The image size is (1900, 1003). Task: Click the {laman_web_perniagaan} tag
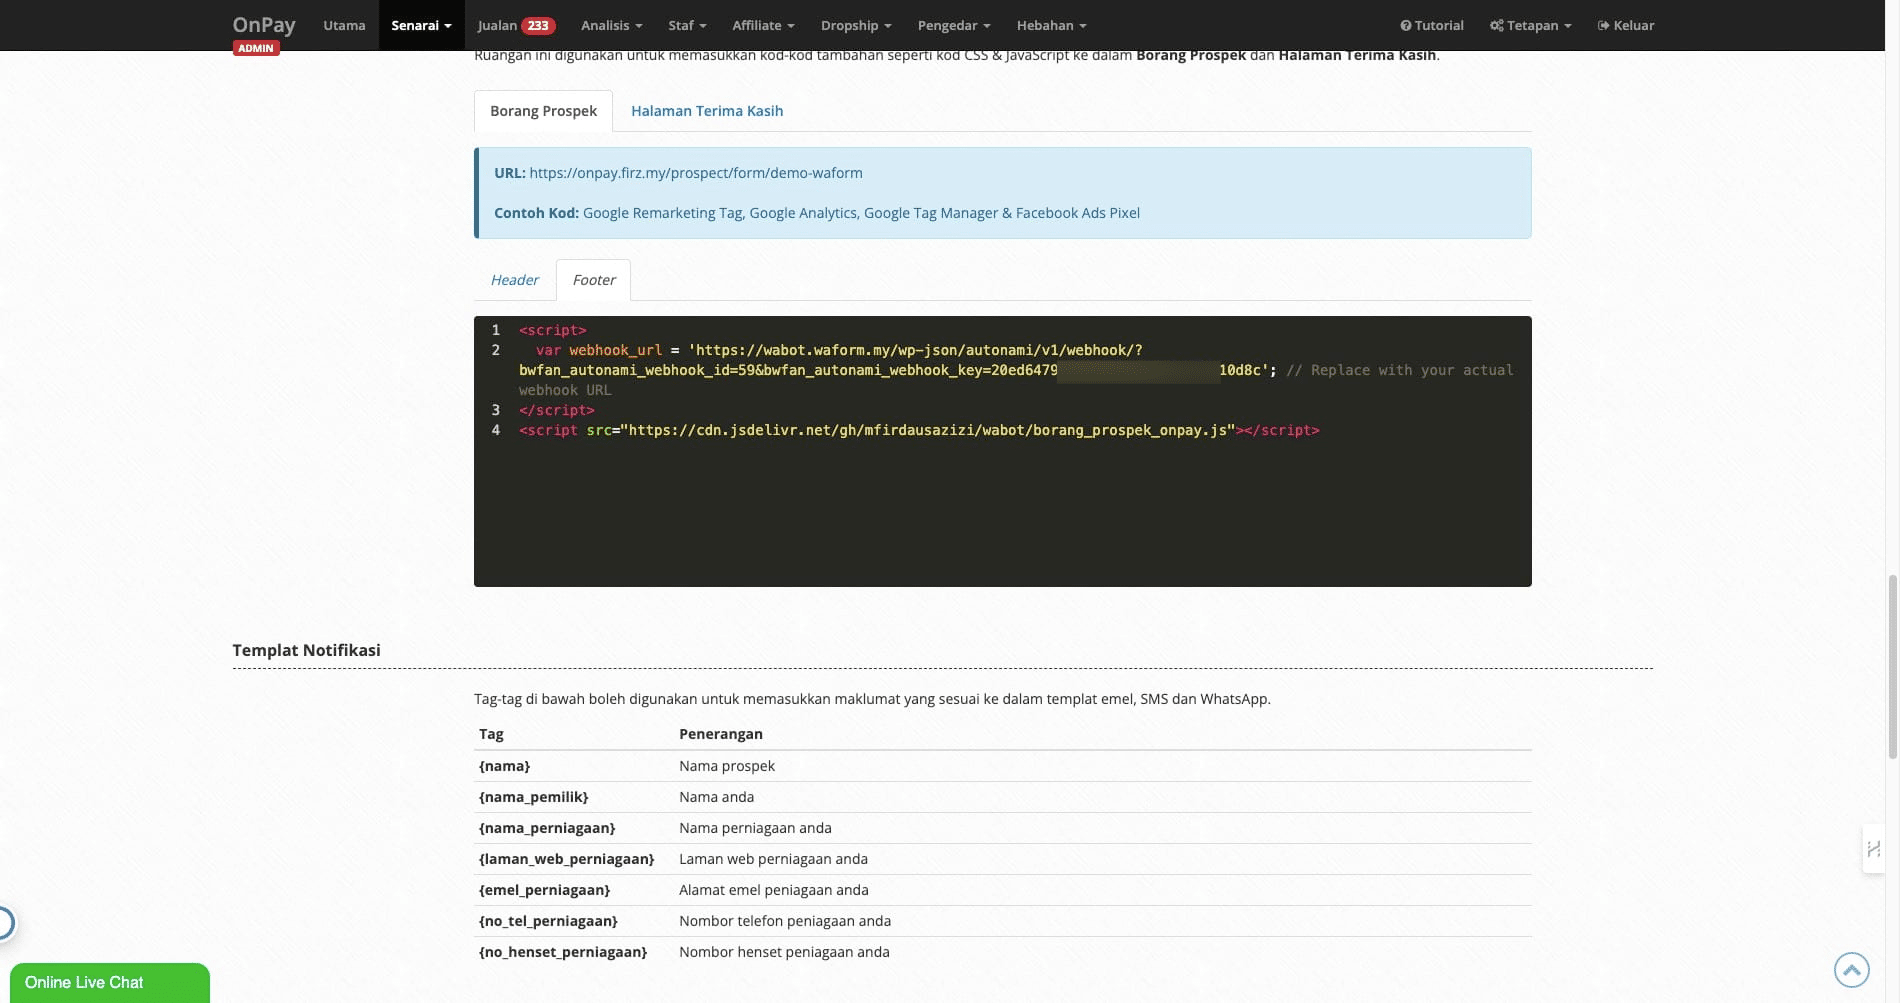coord(566,859)
